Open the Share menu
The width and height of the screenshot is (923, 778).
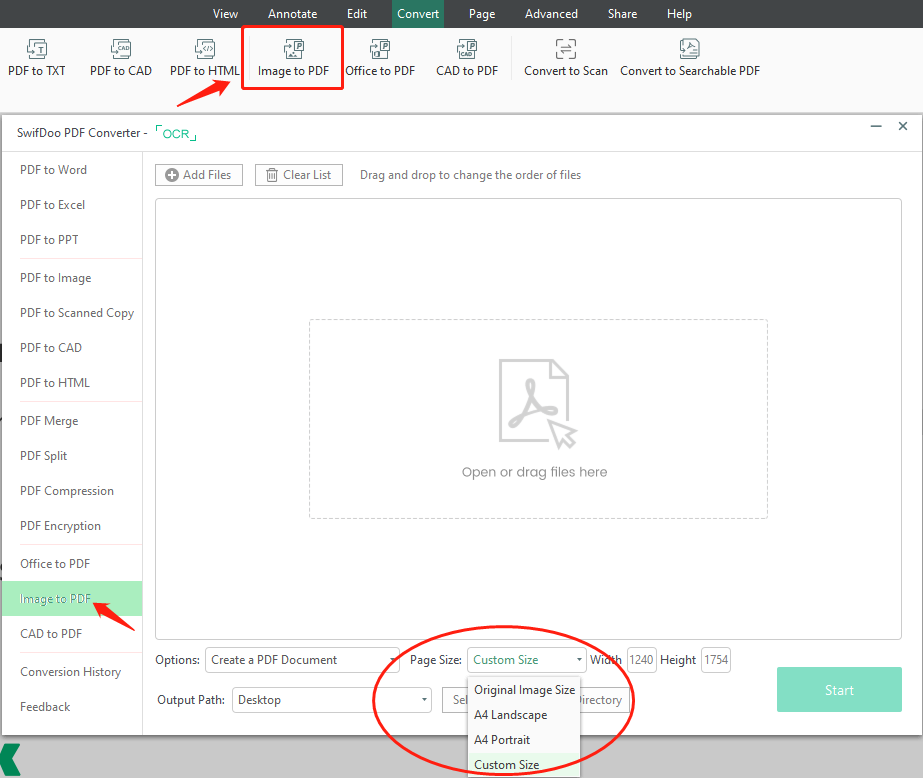coord(622,14)
